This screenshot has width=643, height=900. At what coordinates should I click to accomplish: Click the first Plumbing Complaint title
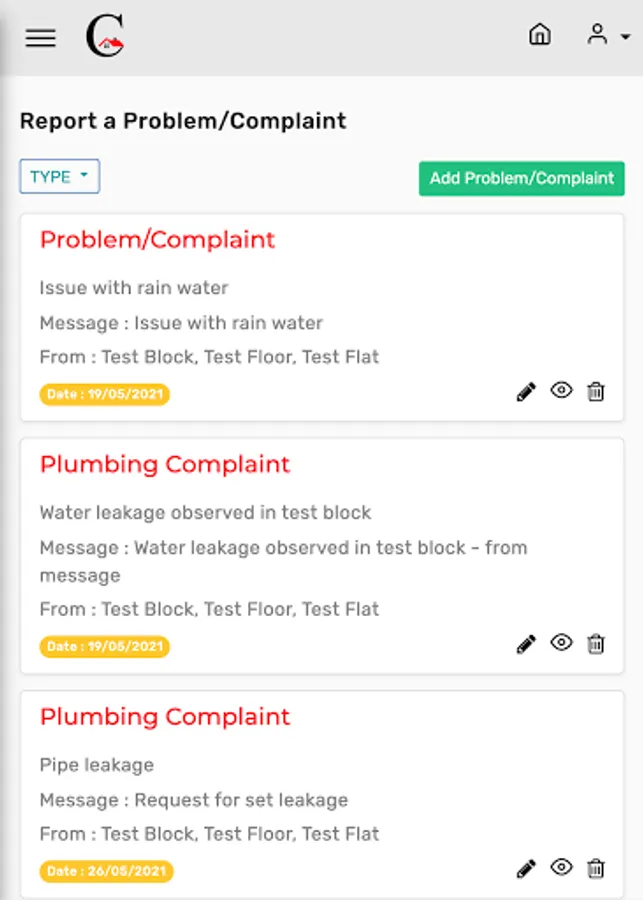point(164,465)
